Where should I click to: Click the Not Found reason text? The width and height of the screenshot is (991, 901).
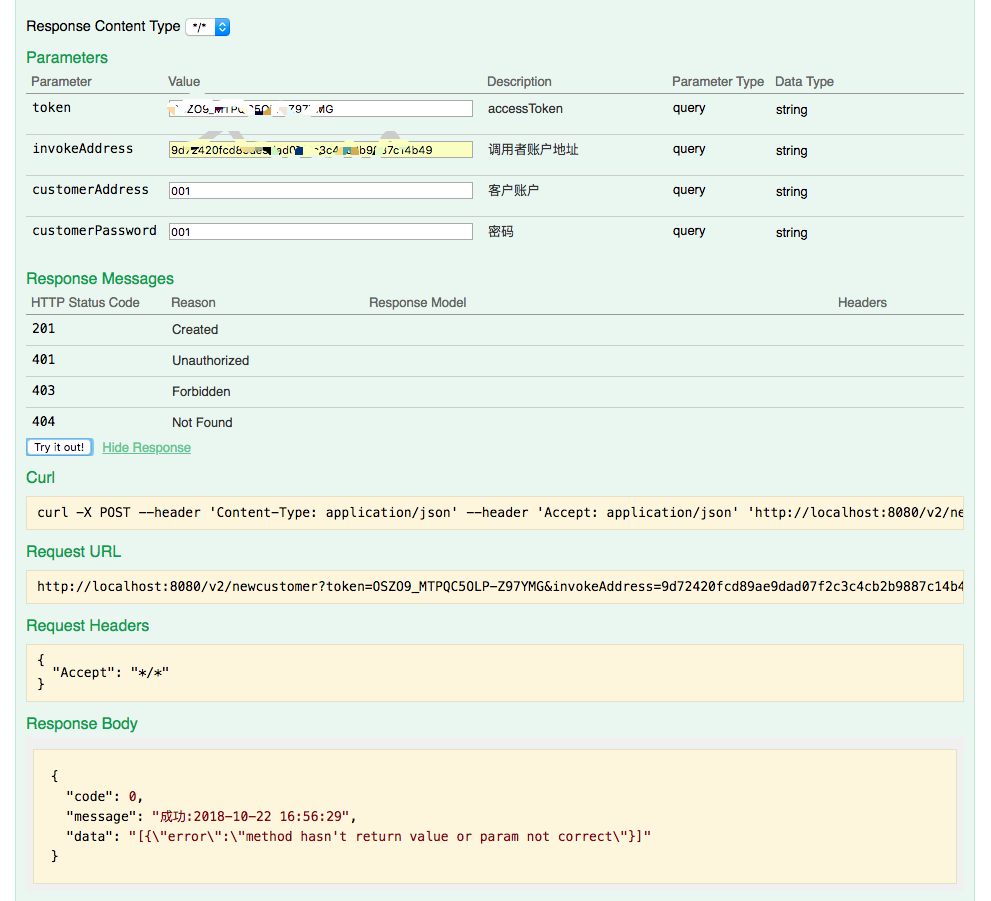tap(202, 422)
